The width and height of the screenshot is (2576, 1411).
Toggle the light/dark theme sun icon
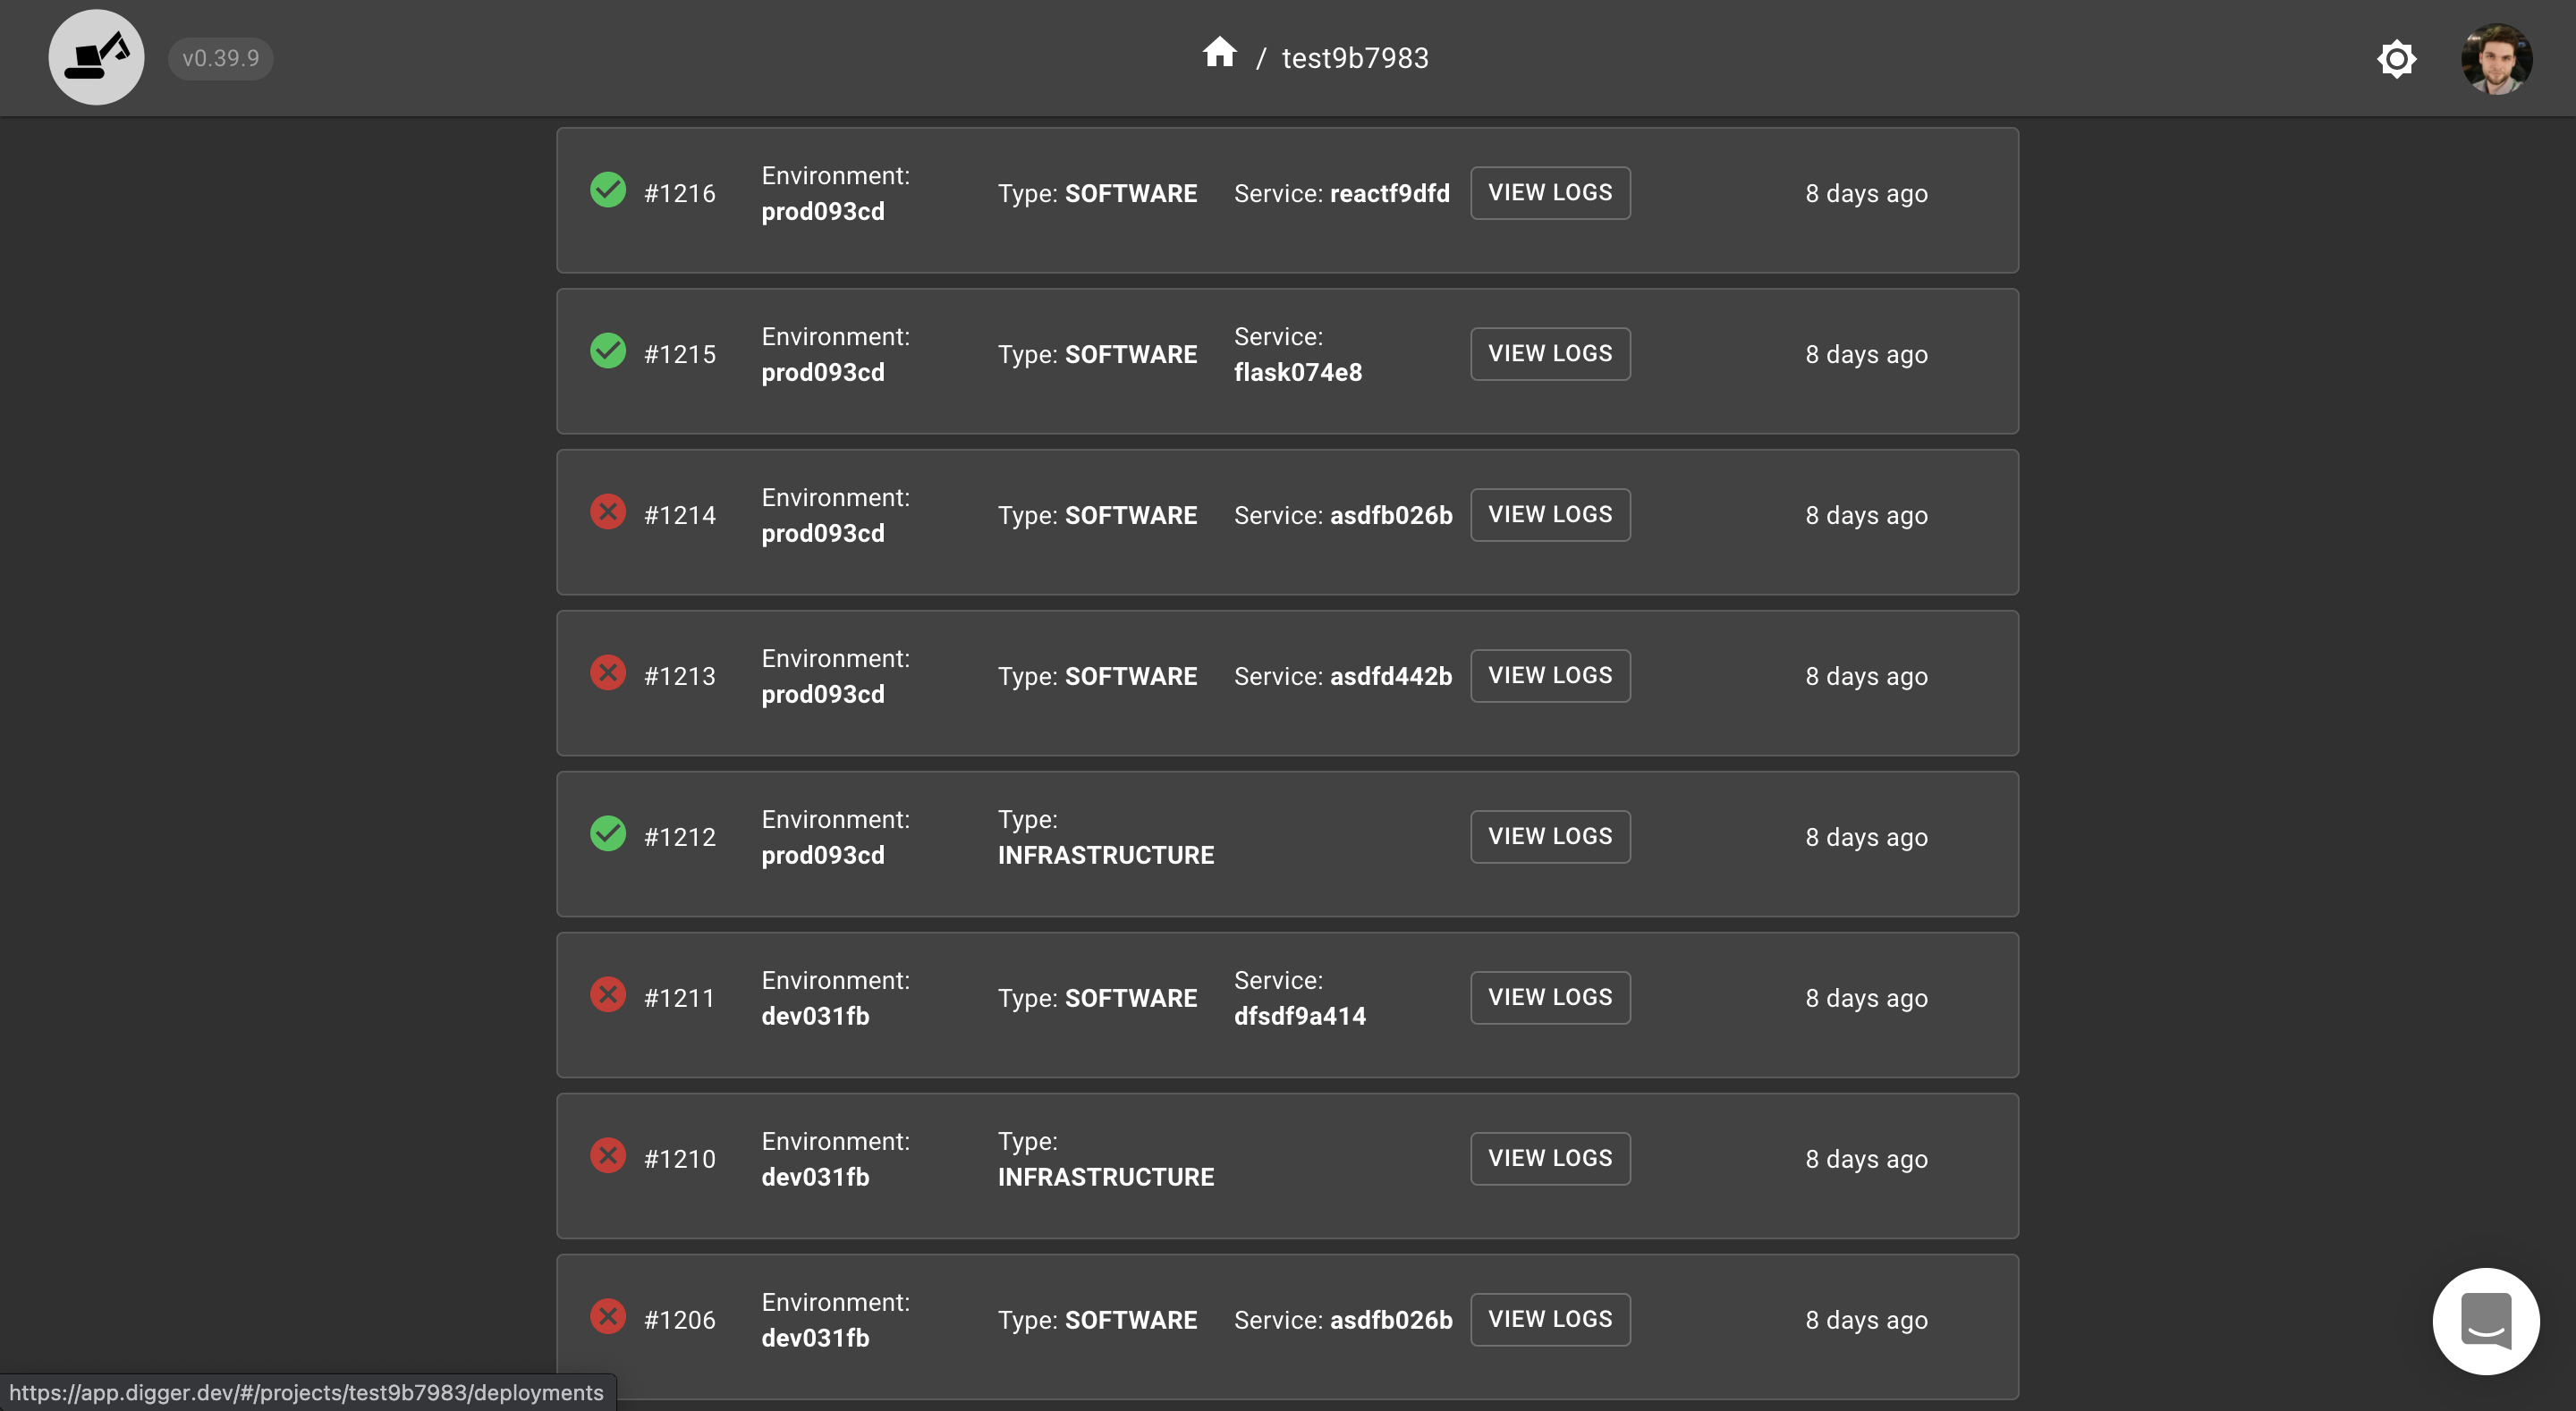pos(2396,58)
